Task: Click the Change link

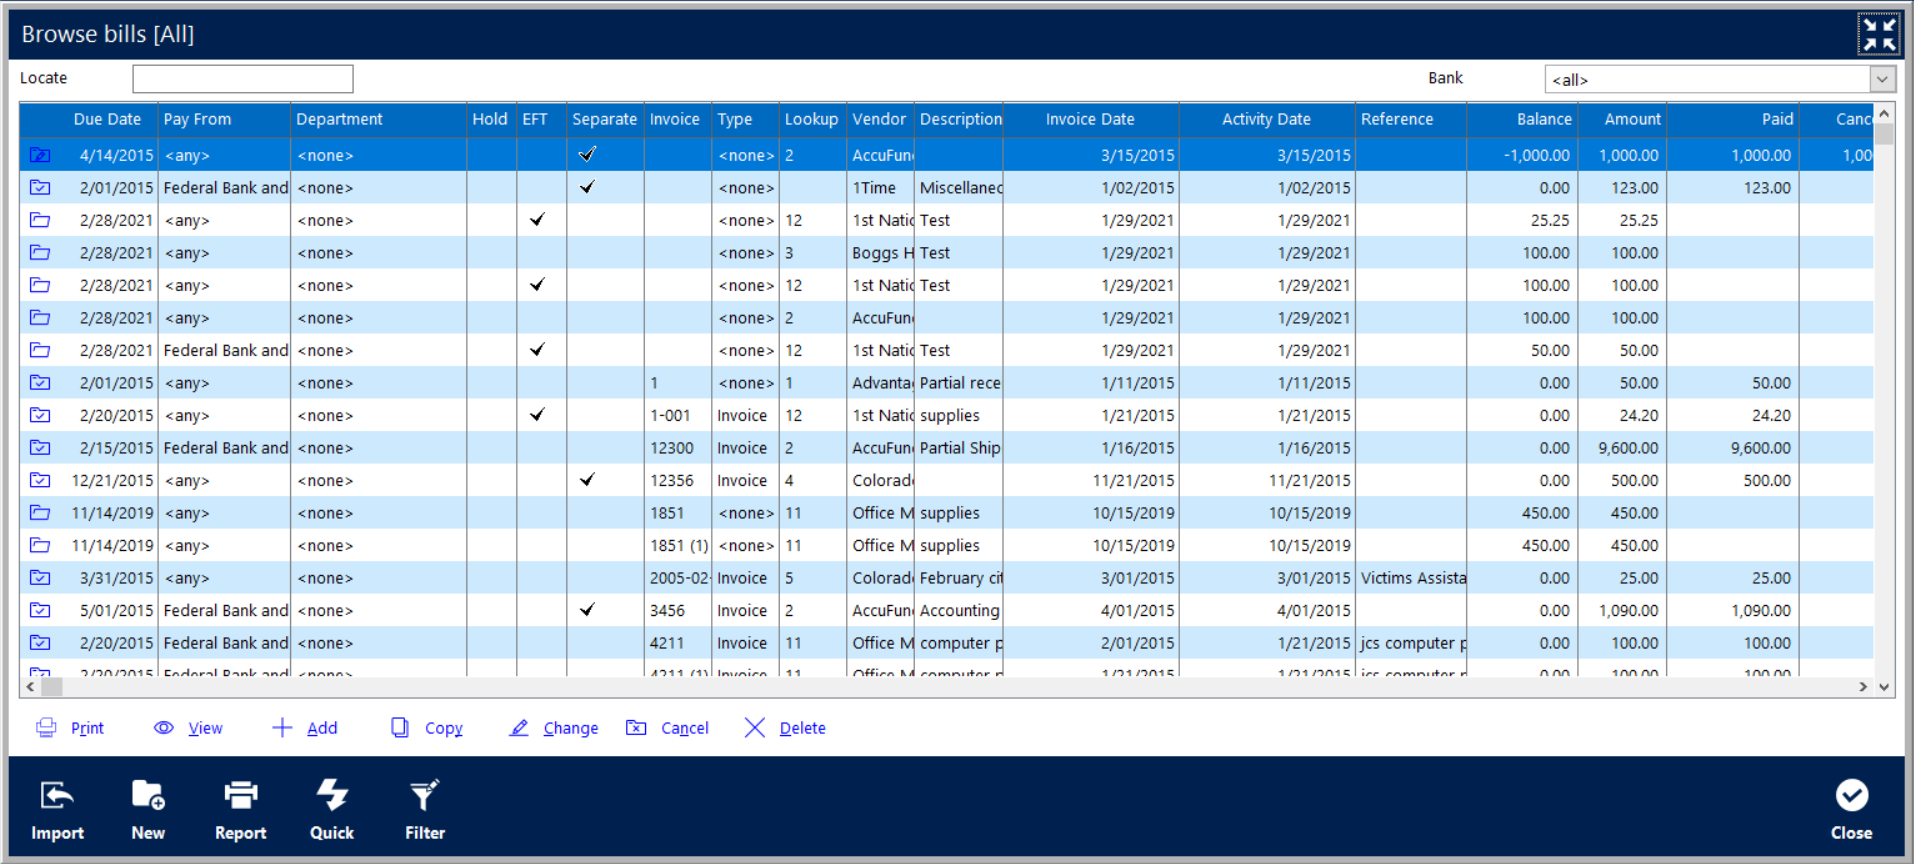Action: pos(570,728)
